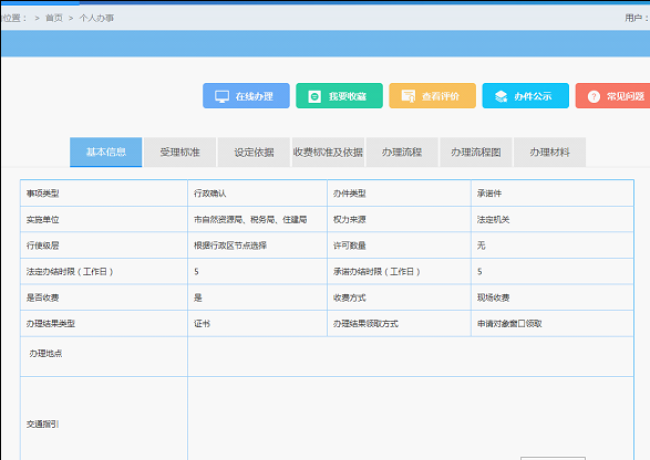The image size is (650, 460).
Task: Click the 查看评价 review icon
Action: [x=408, y=97]
